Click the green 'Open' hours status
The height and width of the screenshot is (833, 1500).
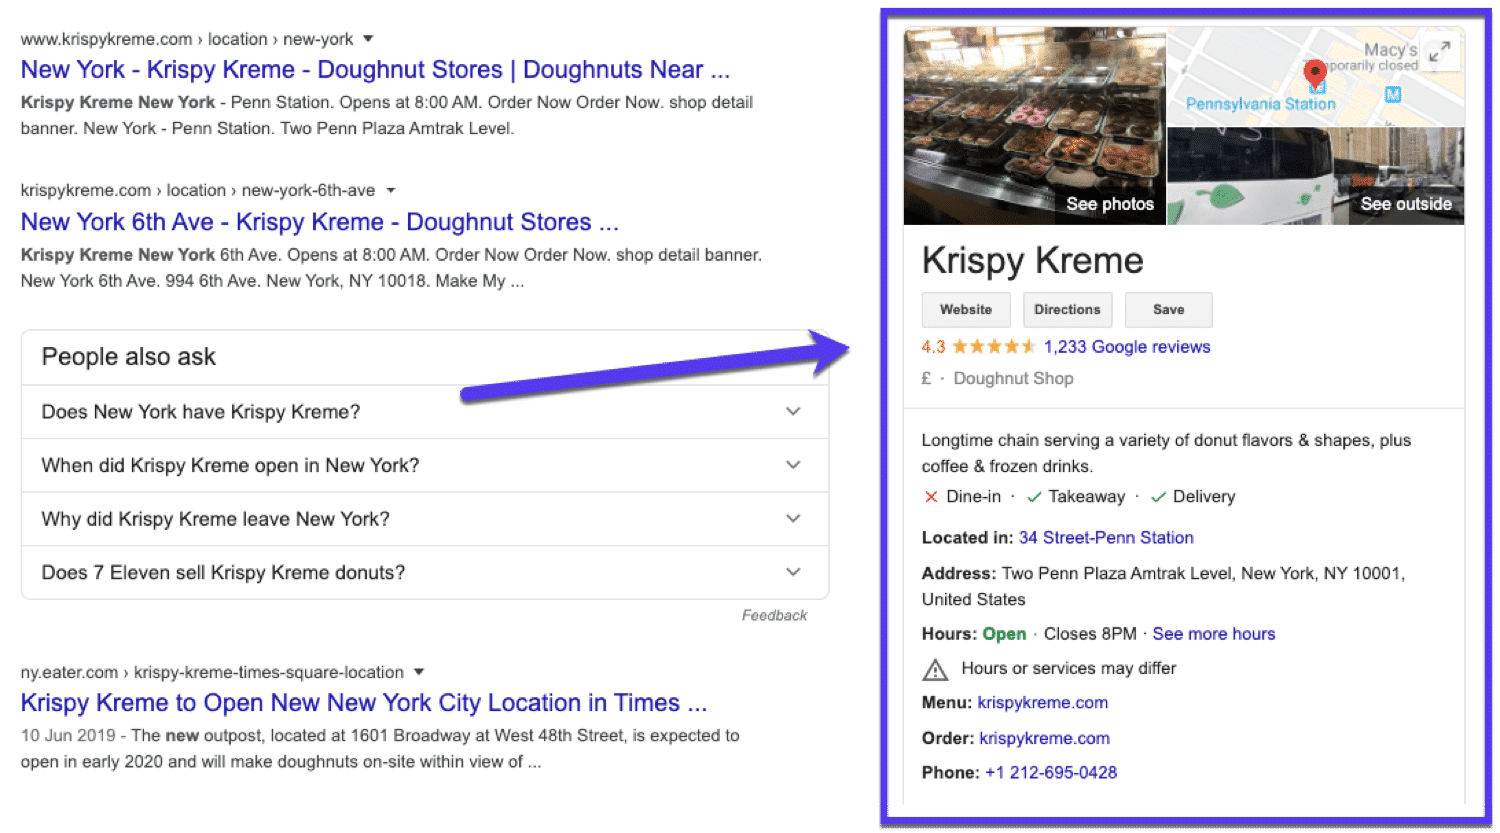(x=1004, y=634)
